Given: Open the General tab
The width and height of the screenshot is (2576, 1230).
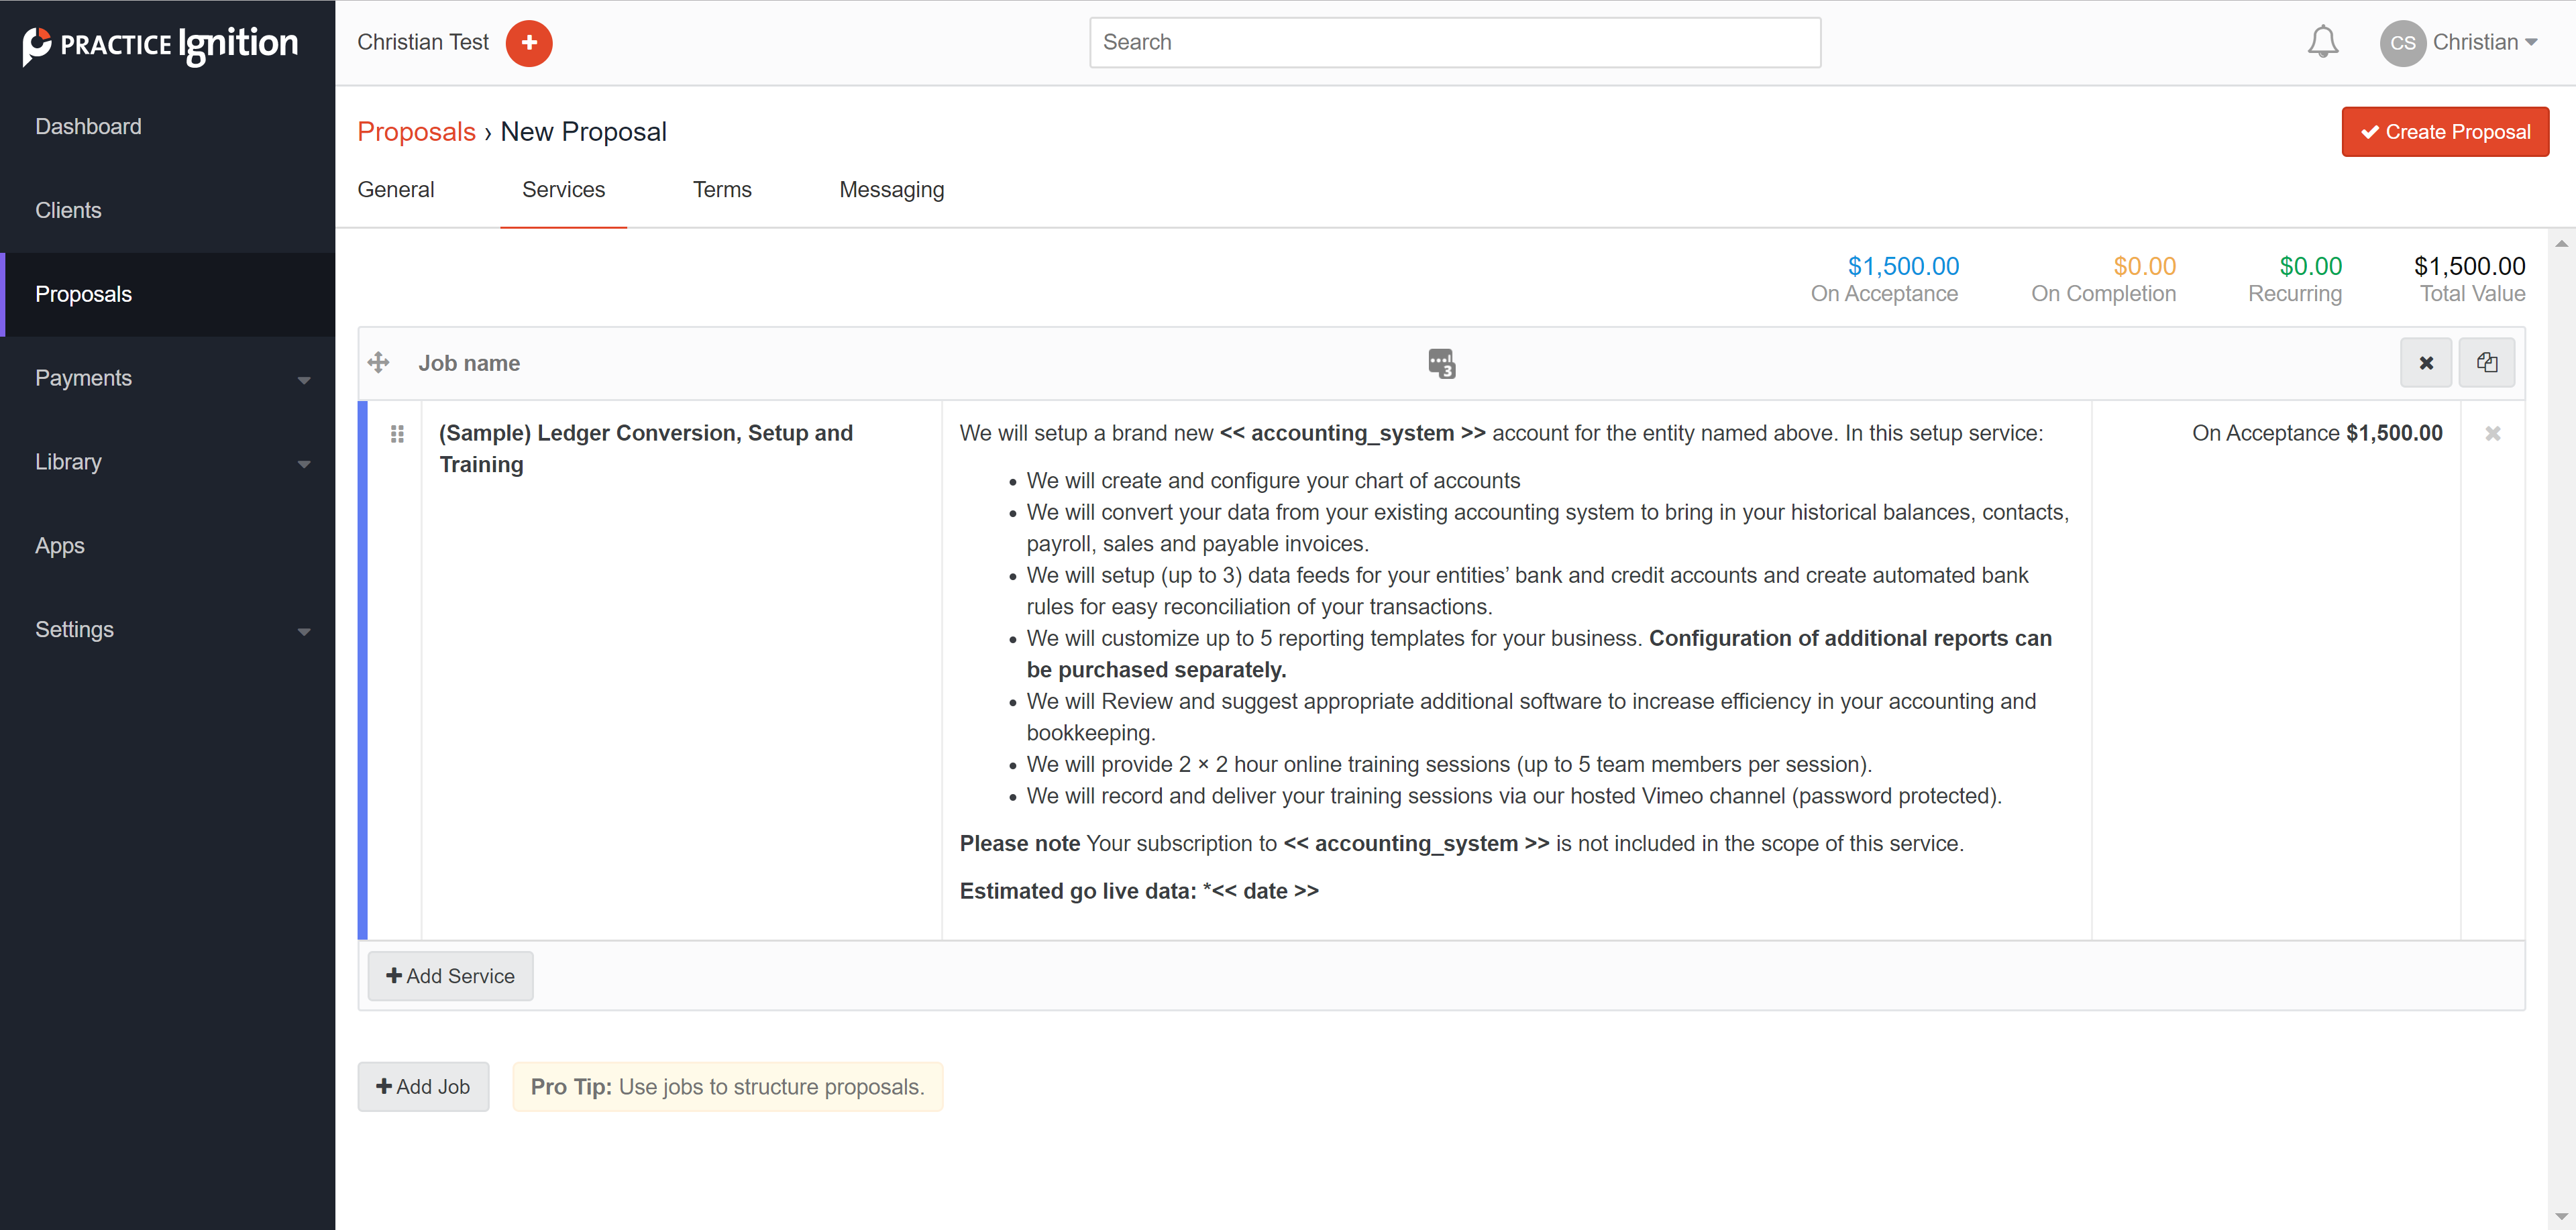Looking at the screenshot, I should pos(395,190).
